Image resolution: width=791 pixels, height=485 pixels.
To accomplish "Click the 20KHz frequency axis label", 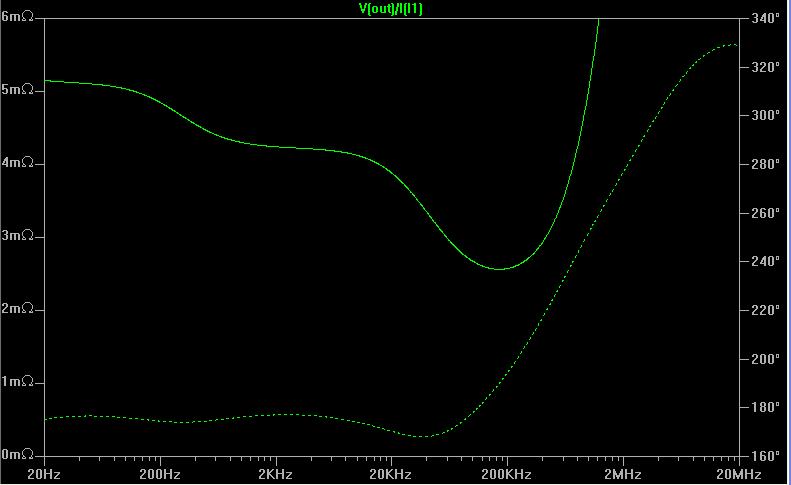I will (390, 474).
